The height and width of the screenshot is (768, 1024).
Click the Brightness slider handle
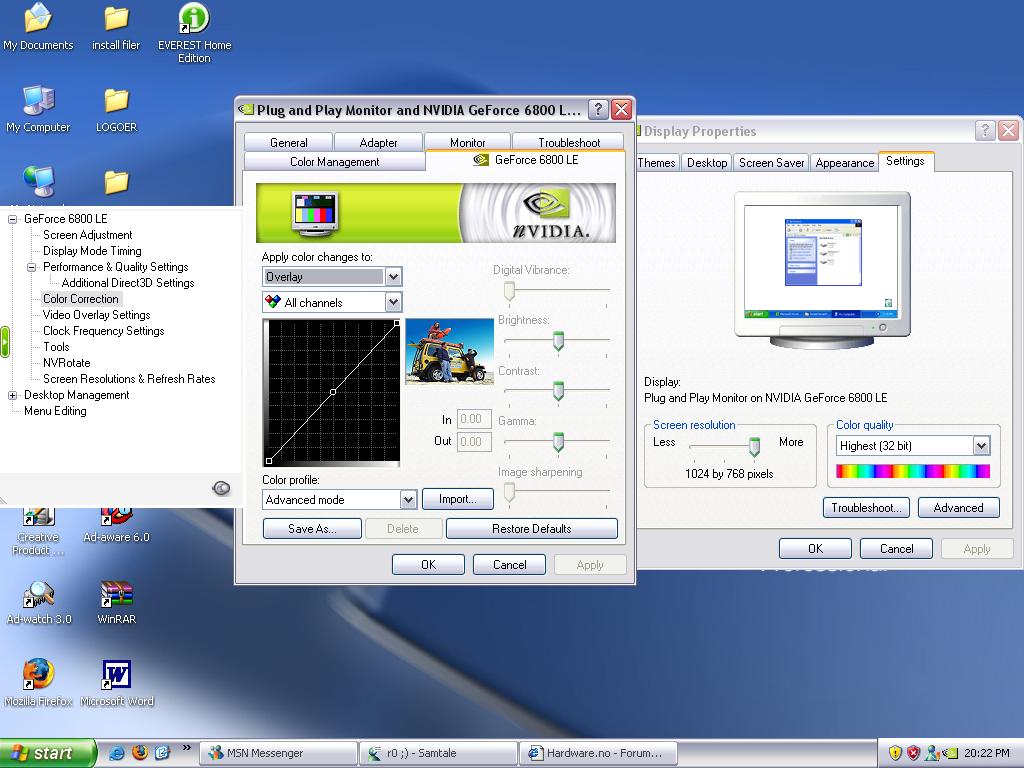[x=558, y=340]
